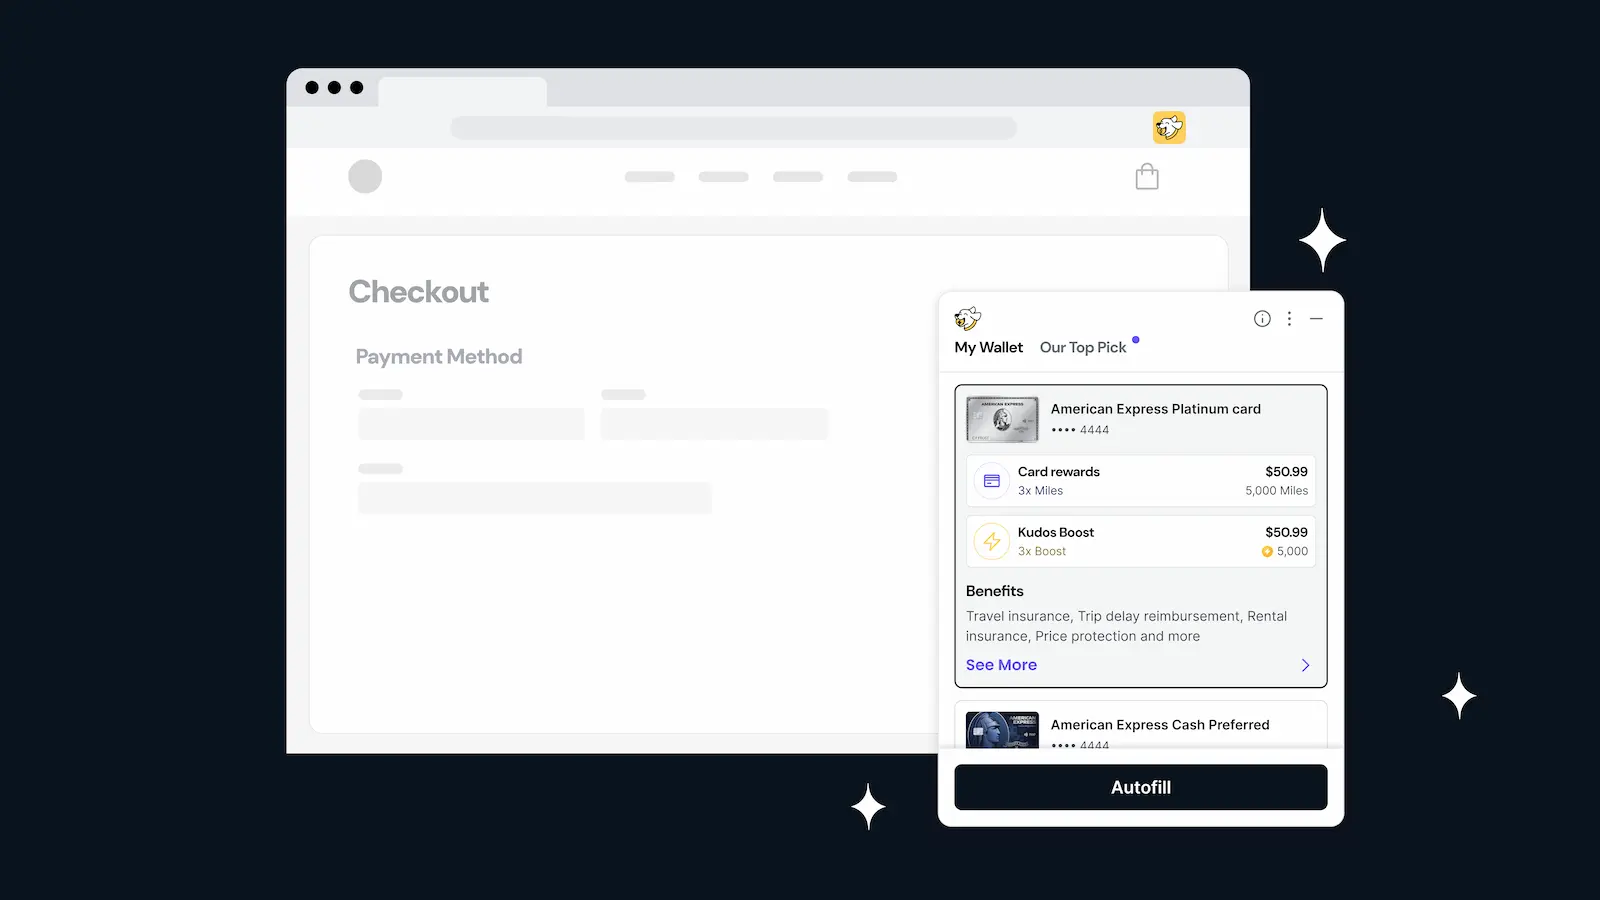The height and width of the screenshot is (900, 1600).
Task: Switch to the My Wallet tab
Action: pos(988,347)
